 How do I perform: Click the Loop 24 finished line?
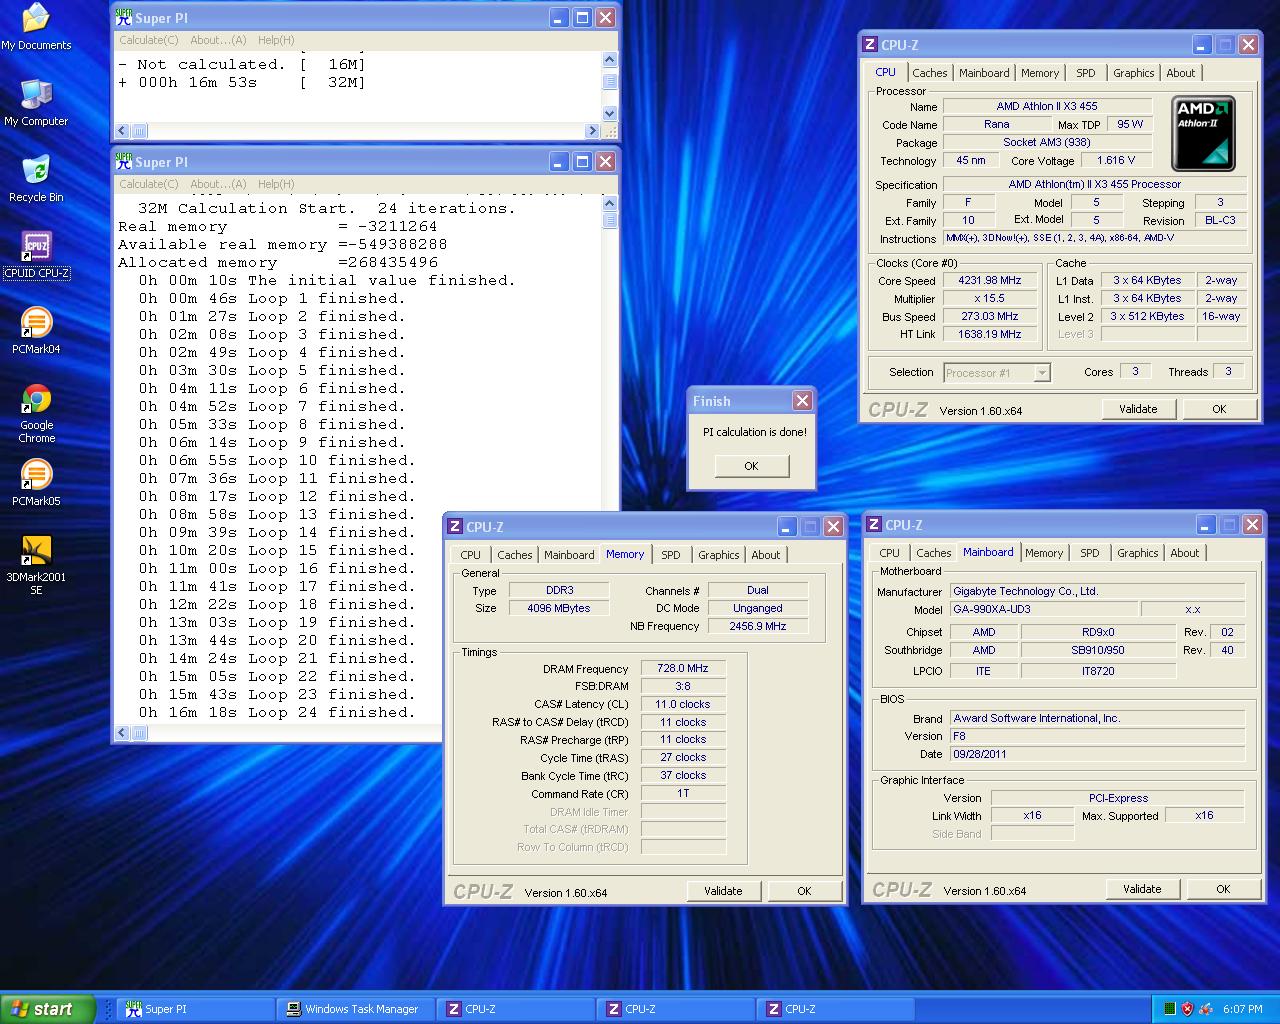pyautogui.click(x=277, y=712)
